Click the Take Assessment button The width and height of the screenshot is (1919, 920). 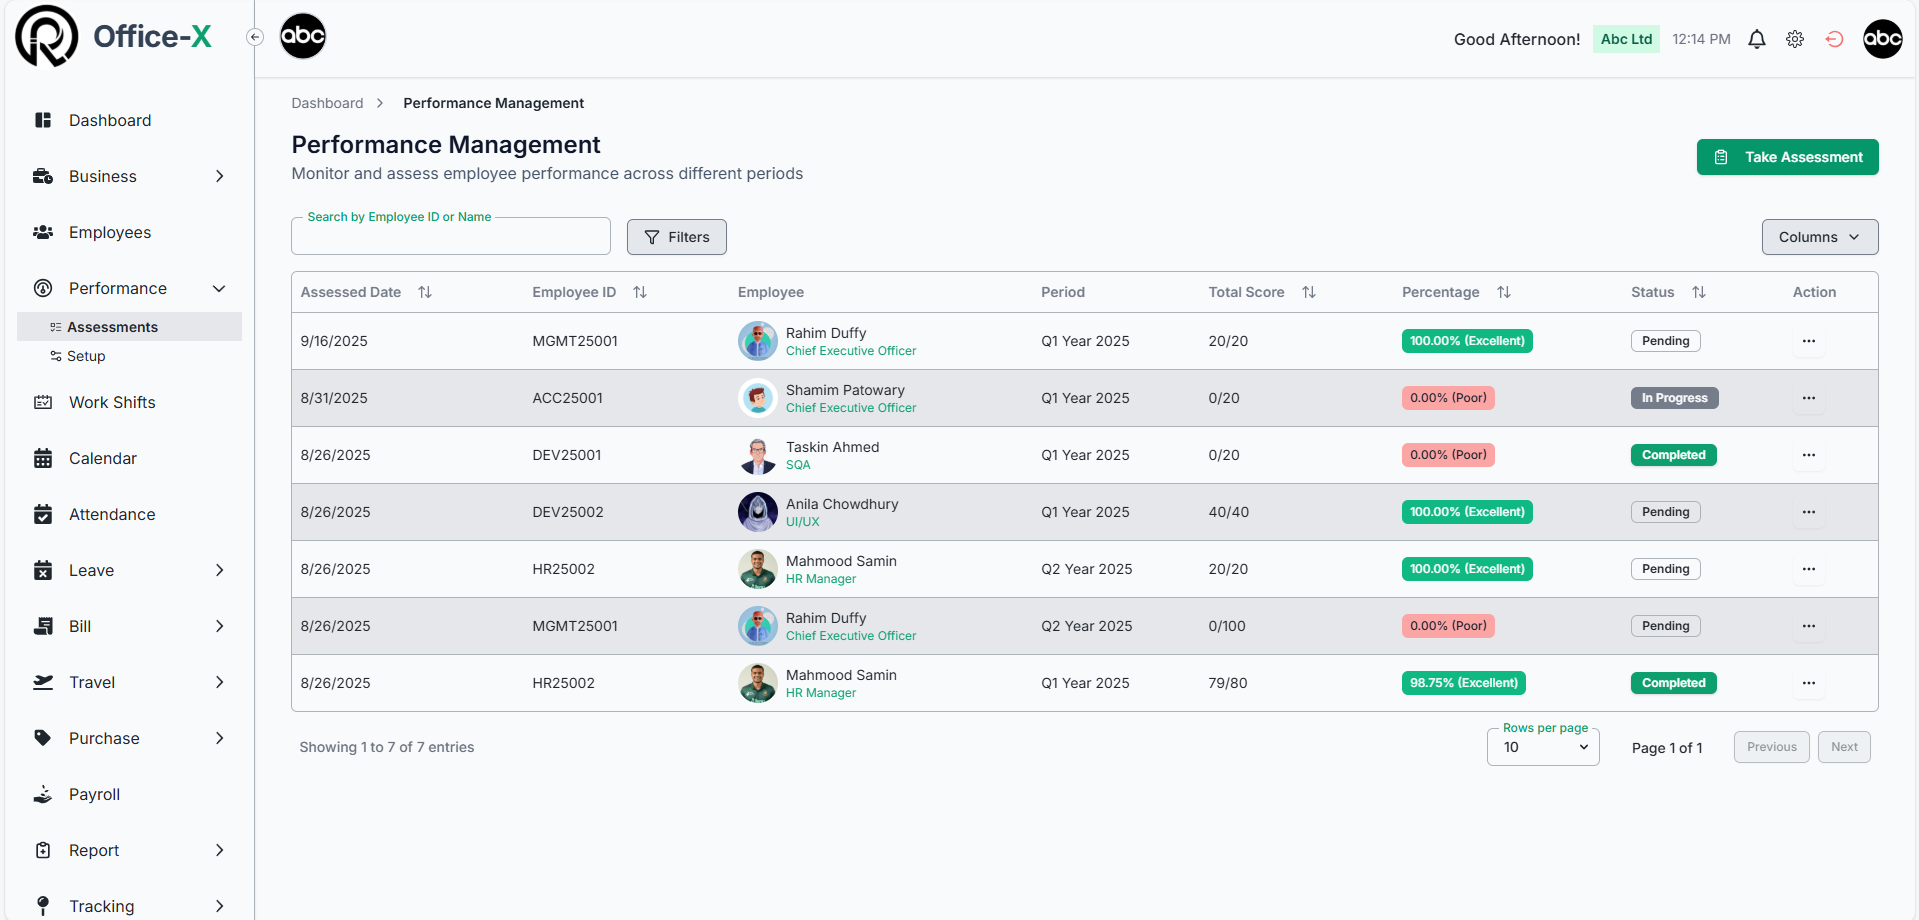1787,157
